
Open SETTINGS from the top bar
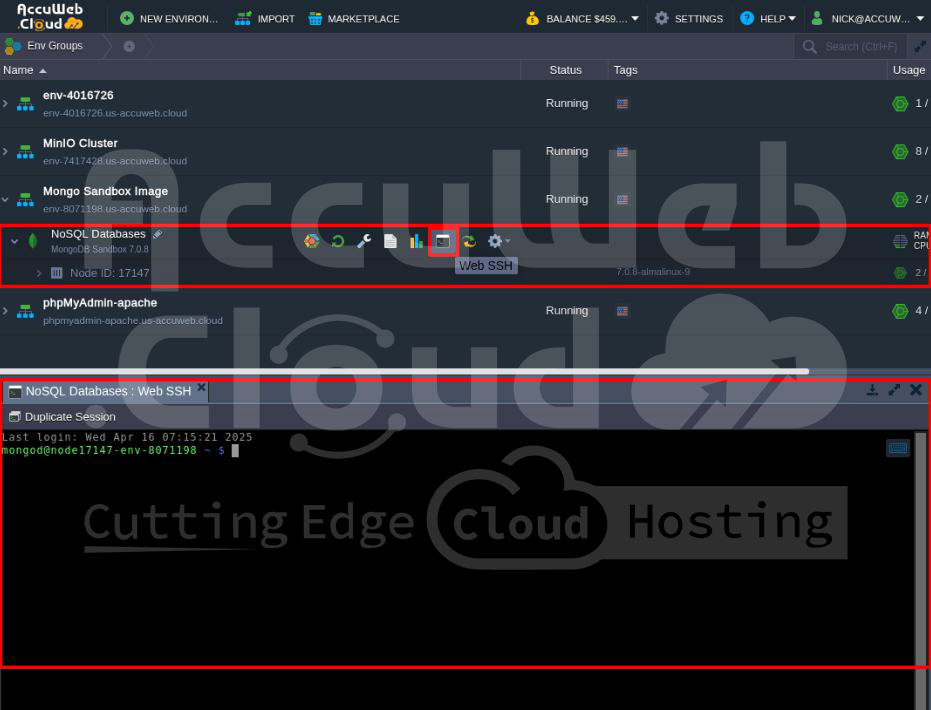[x=689, y=17]
